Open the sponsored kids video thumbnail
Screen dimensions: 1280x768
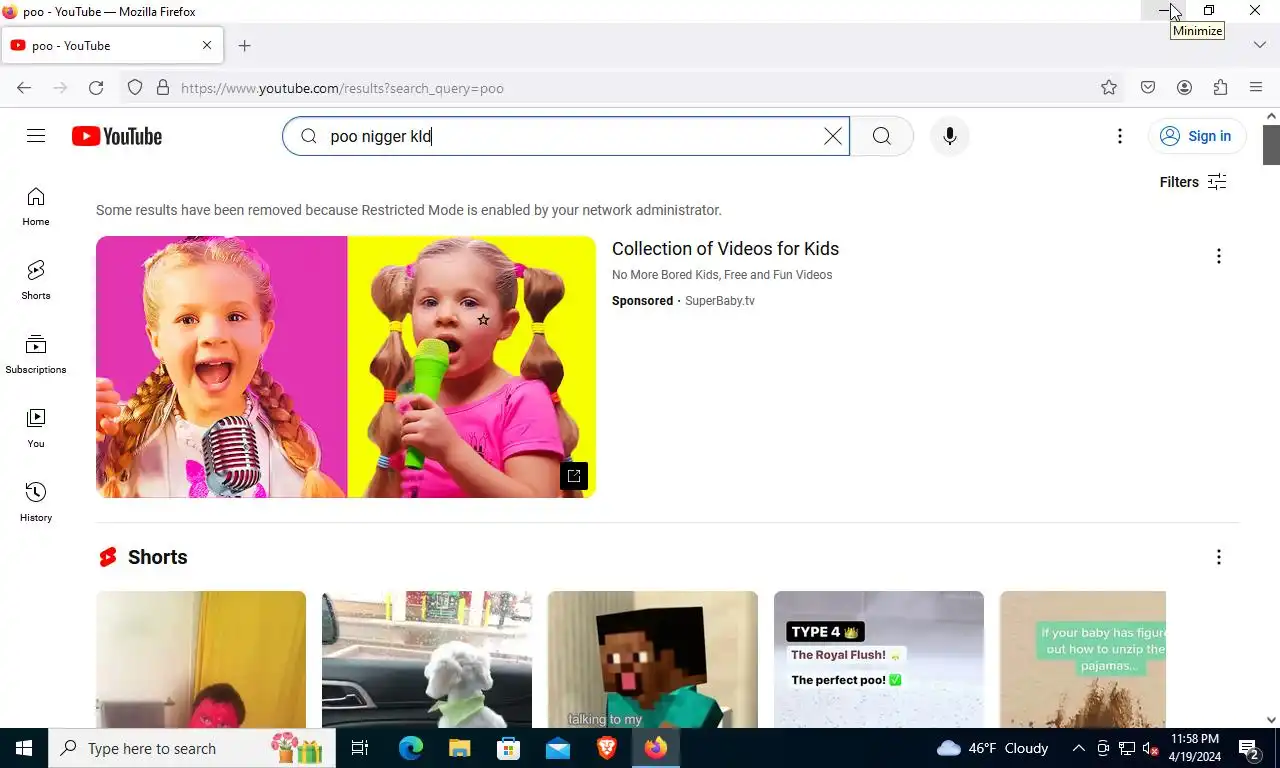346,367
